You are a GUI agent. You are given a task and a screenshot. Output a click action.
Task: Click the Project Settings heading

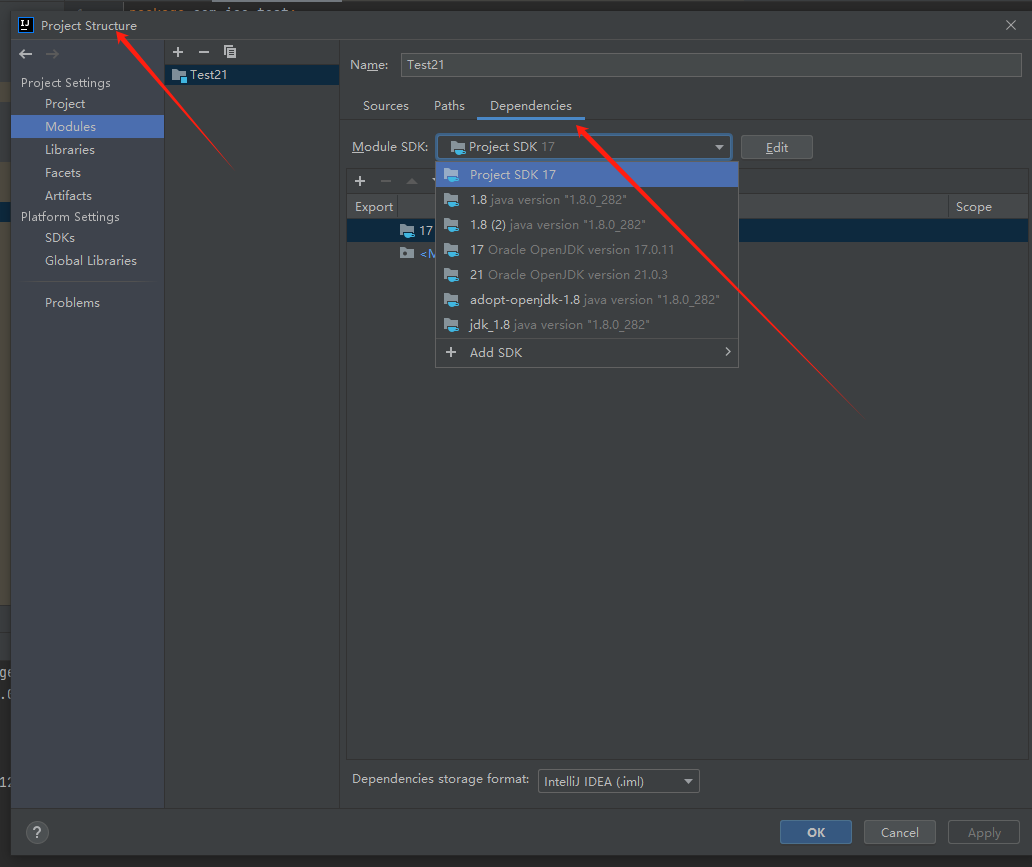[x=66, y=83]
